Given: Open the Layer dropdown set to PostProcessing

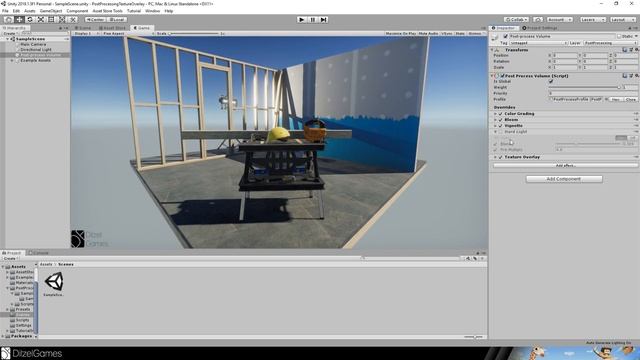Looking at the screenshot, I should [x=610, y=43].
